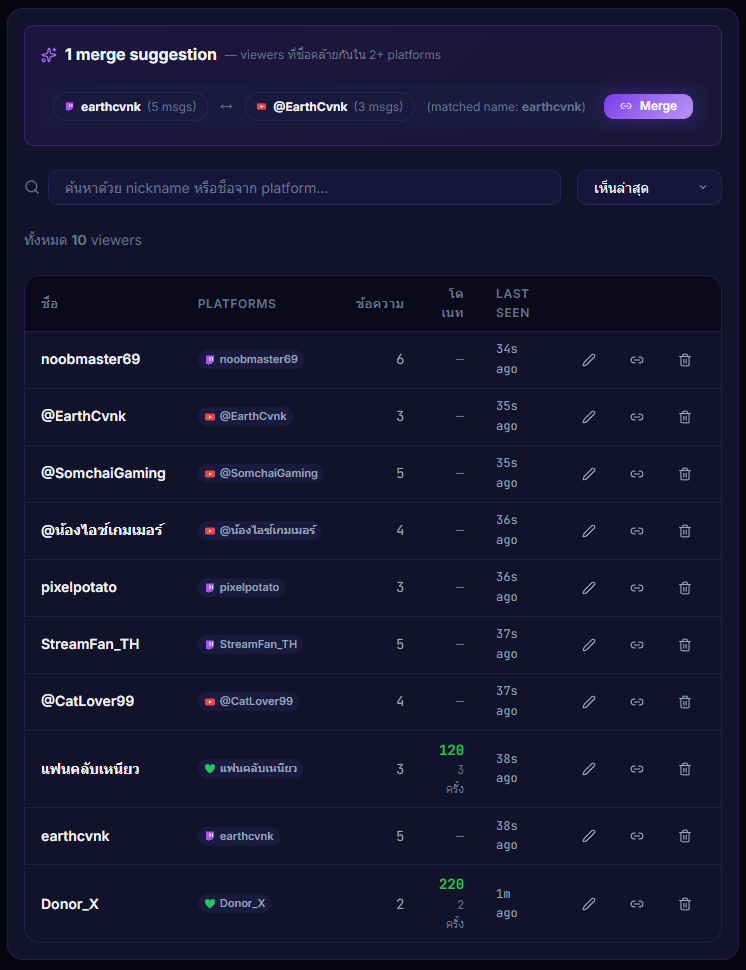Click the merge sparkle icon in the suggestion banner
The image size is (746, 970).
coord(48,54)
